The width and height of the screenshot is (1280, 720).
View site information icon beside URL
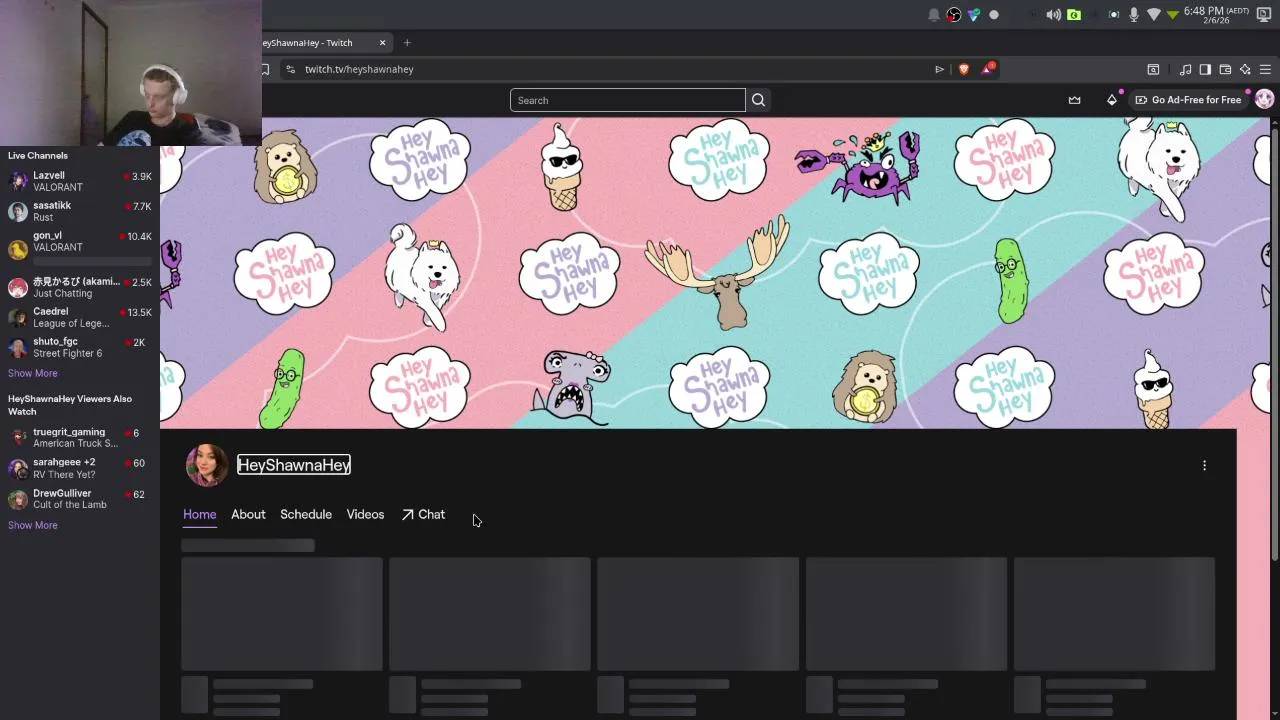pyautogui.click(x=290, y=69)
